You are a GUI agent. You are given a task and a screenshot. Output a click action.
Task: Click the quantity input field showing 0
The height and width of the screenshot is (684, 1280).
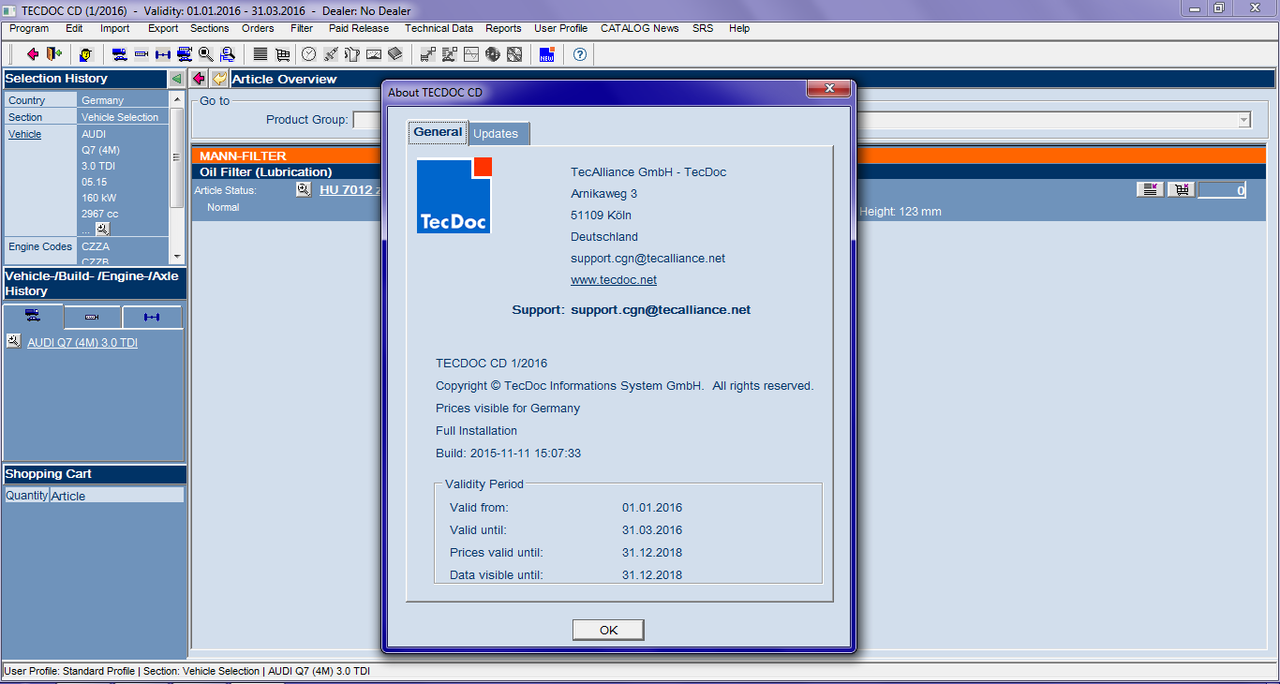point(1222,190)
